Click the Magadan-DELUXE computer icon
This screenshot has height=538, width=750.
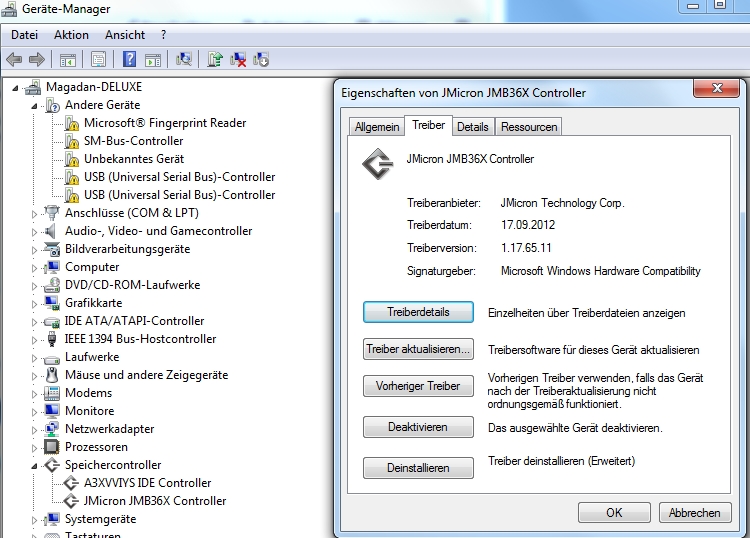(x=33, y=88)
